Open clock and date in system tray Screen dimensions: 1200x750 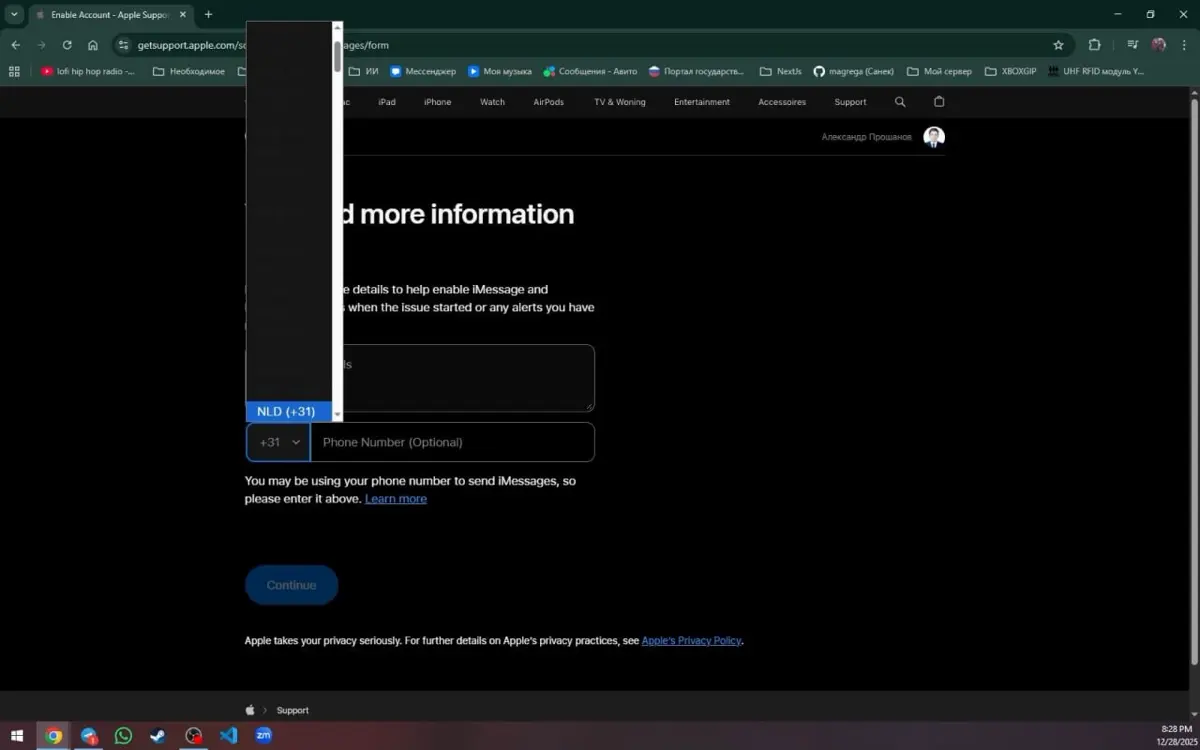point(1177,736)
